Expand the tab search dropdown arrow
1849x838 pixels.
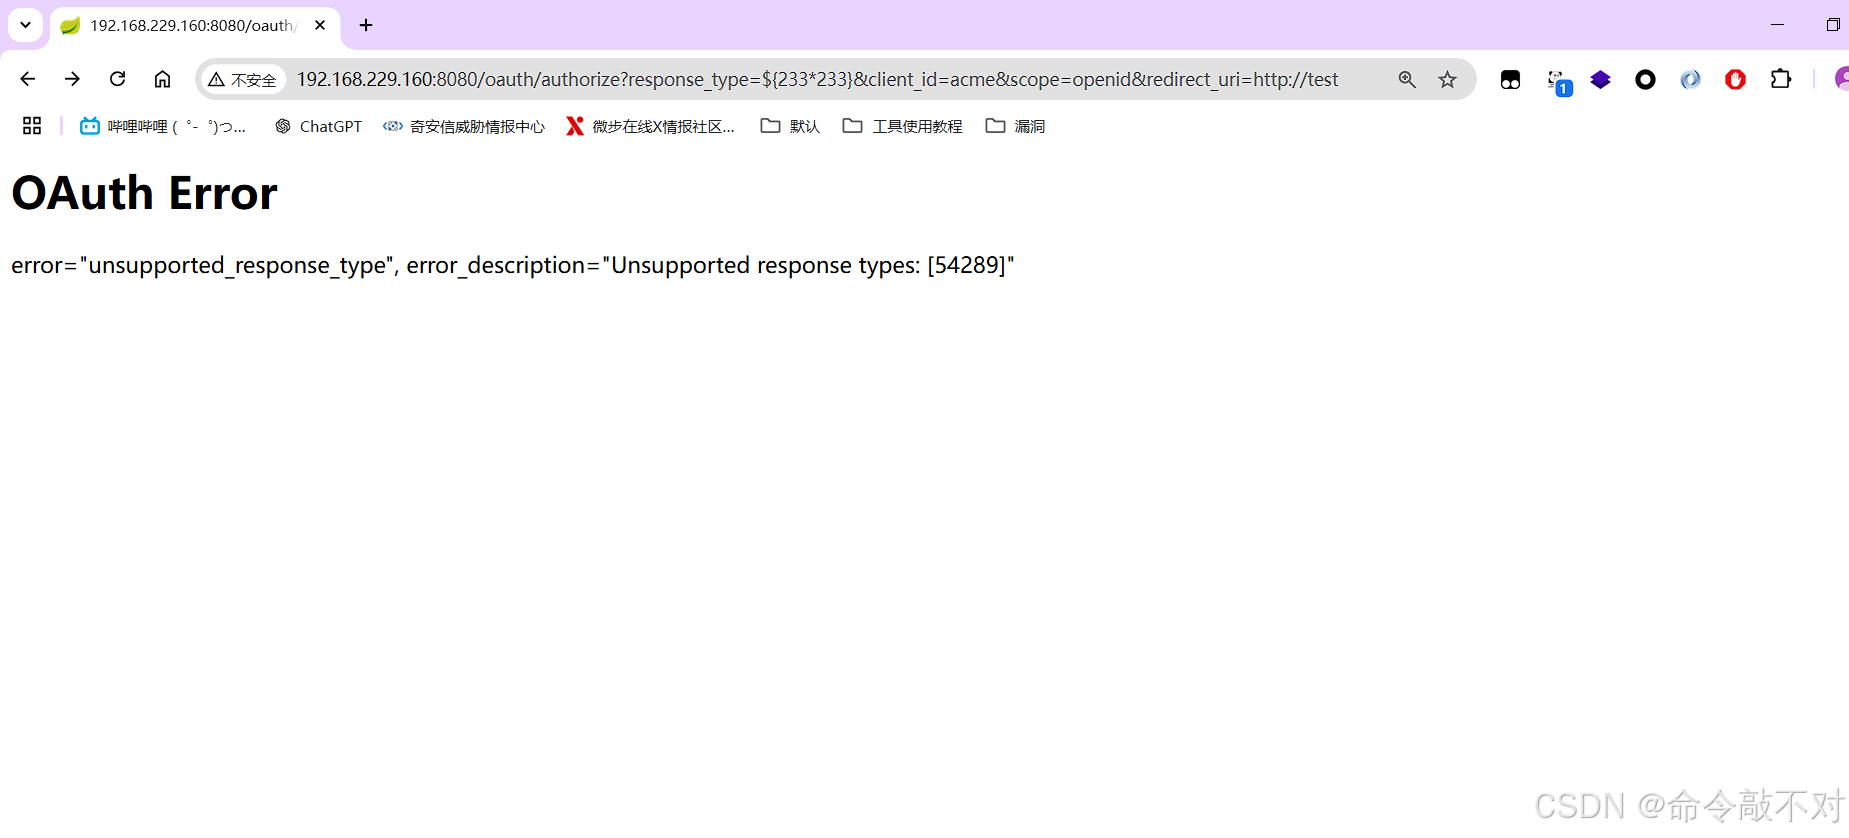(x=26, y=25)
